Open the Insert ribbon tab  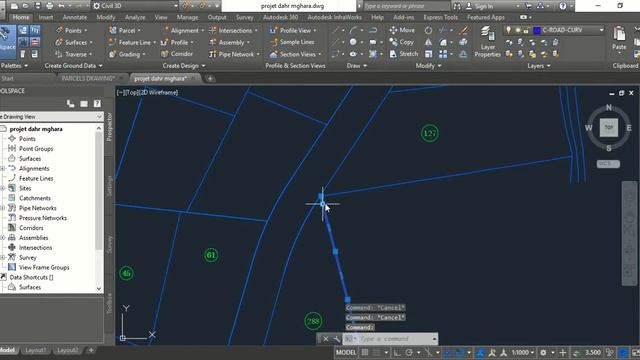click(46, 18)
